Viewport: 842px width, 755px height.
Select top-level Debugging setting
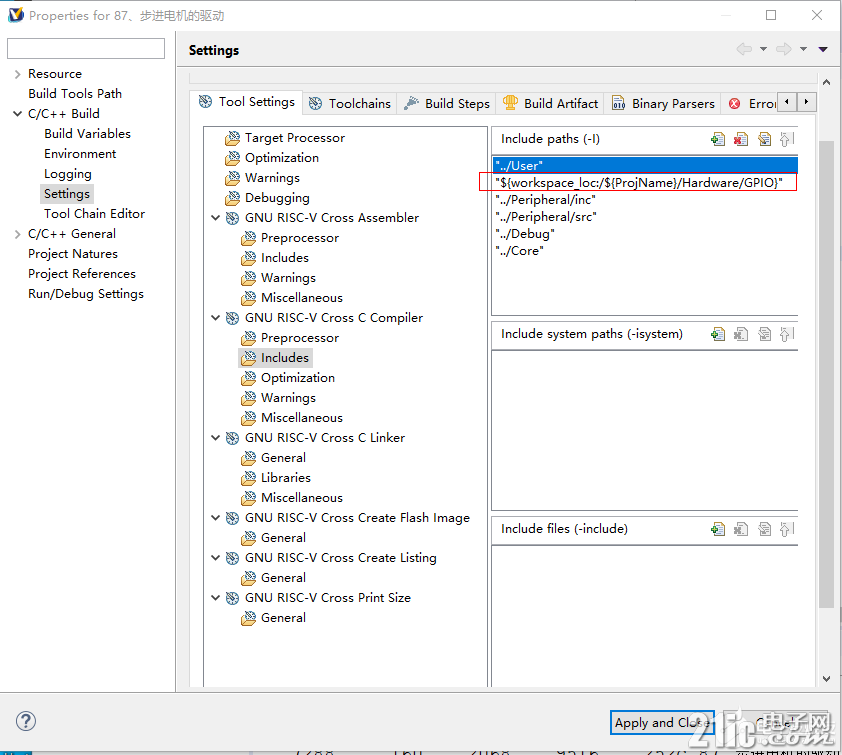point(277,198)
